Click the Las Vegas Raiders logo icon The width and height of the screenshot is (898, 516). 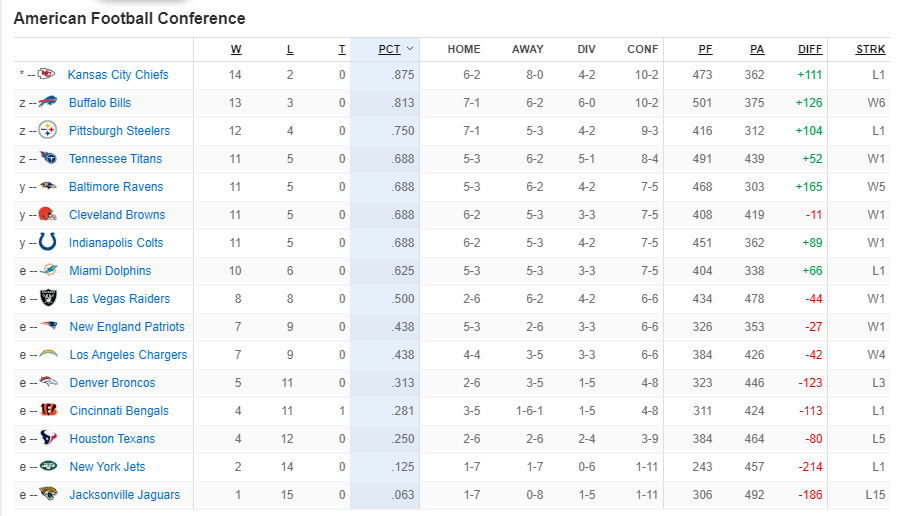48,299
